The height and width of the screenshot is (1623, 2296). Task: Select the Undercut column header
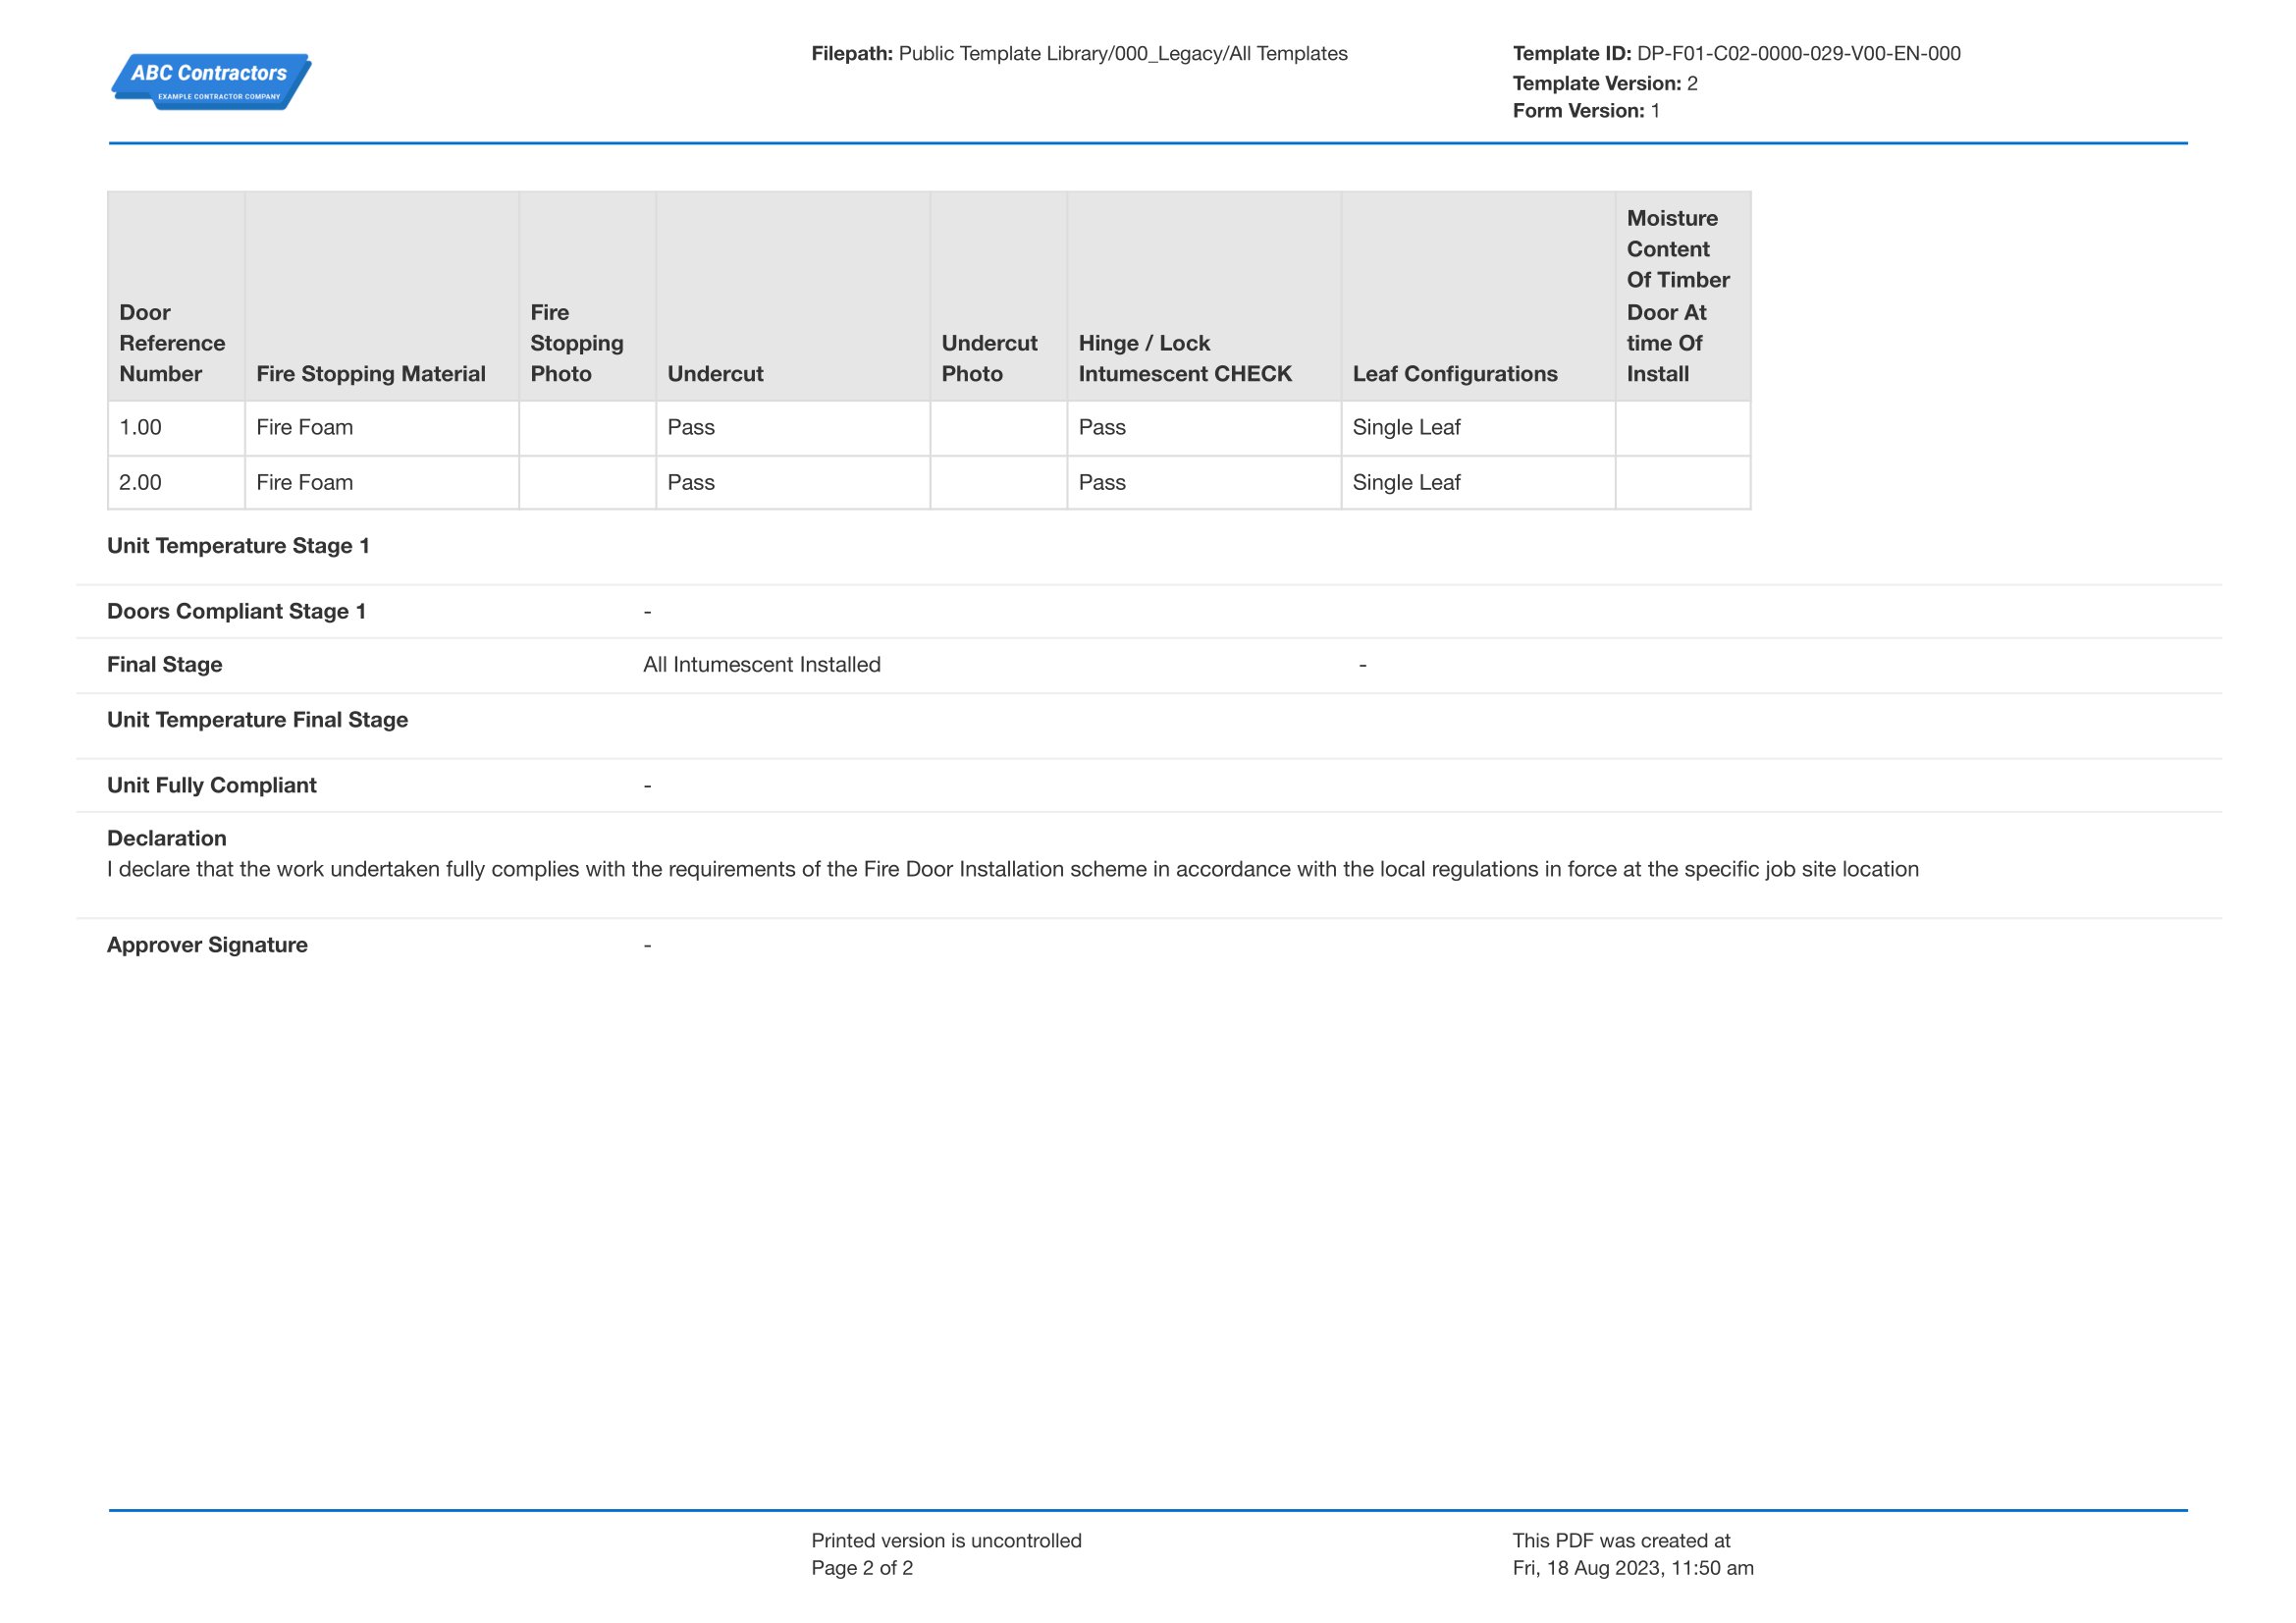pos(716,374)
